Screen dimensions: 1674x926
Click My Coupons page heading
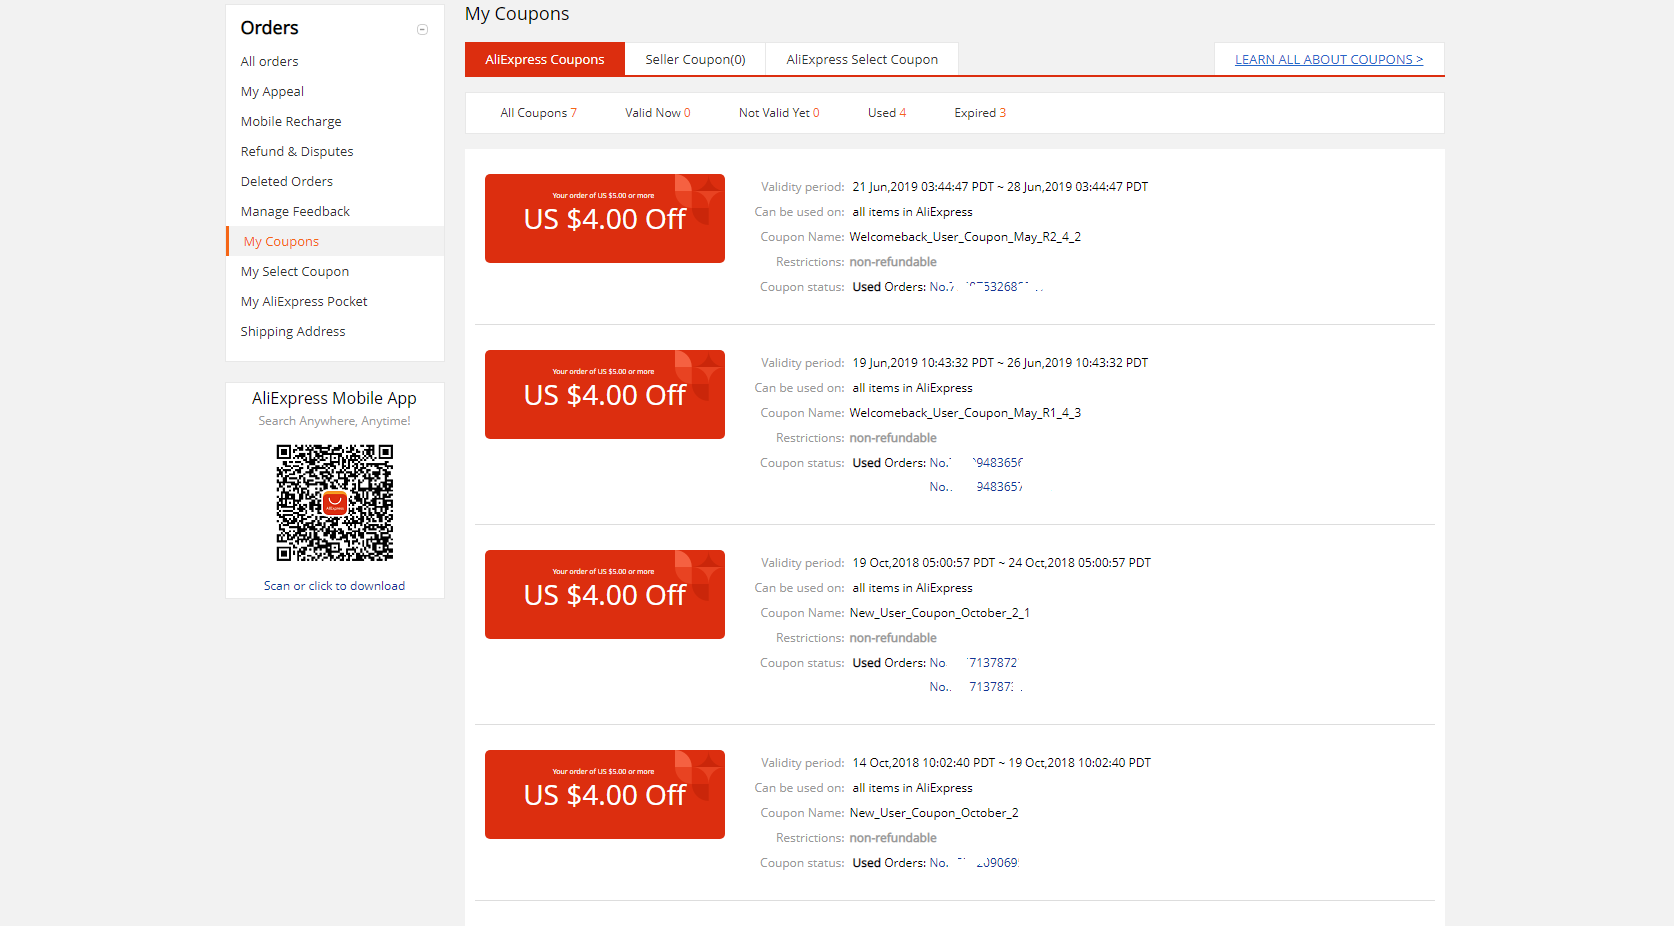coord(517,14)
